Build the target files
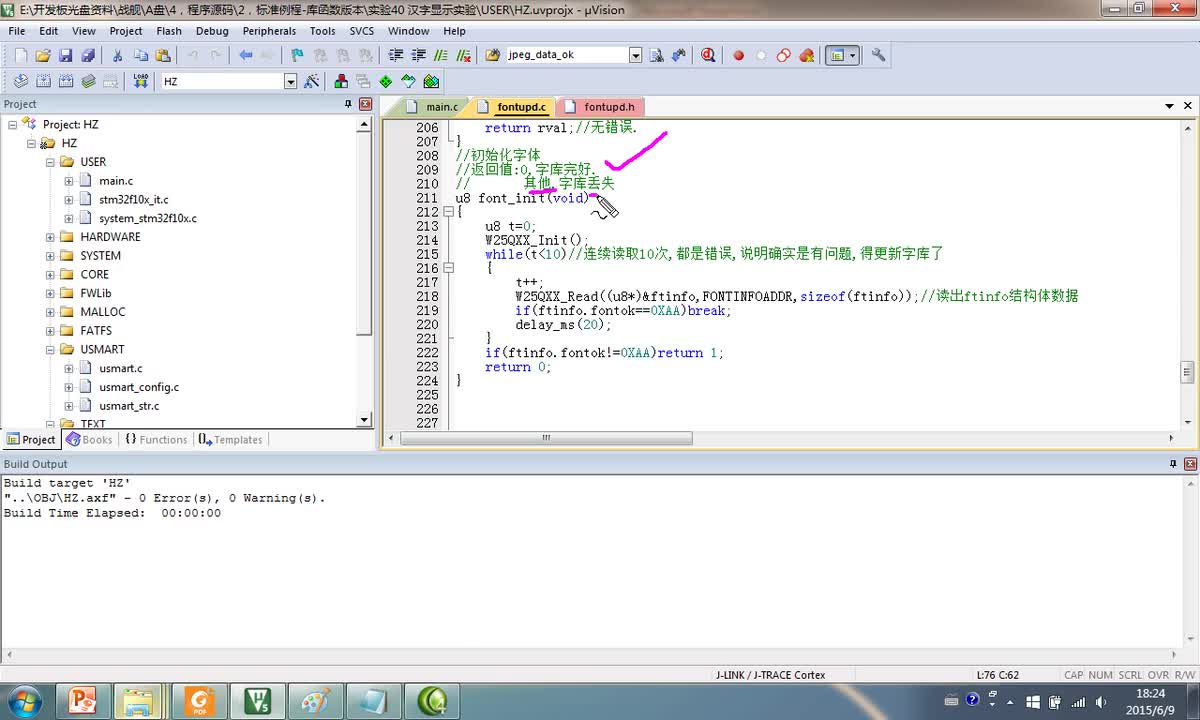Image resolution: width=1200 pixels, height=720 pixels. (x=43, y=81)
